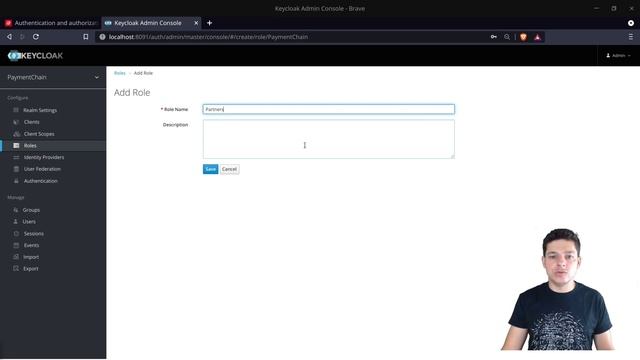The image size is (640, 360).
Task: Open User Federation menu item
Action: click(x=42, y=169)
